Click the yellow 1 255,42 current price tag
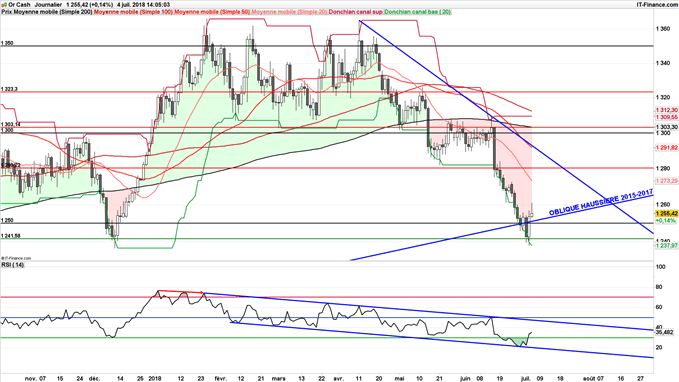 [x=666, y=214]
